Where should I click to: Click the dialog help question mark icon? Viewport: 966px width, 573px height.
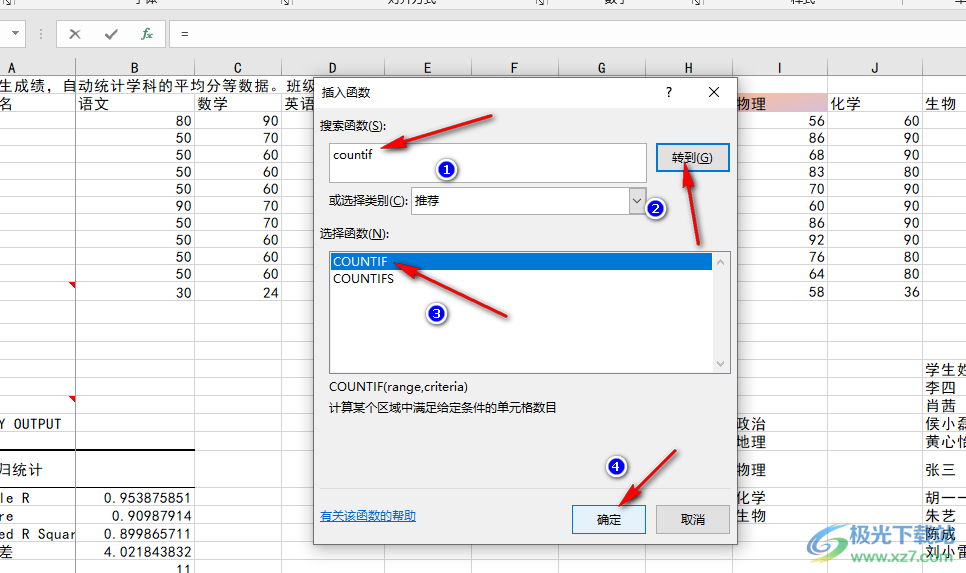(x=668, y=92)
